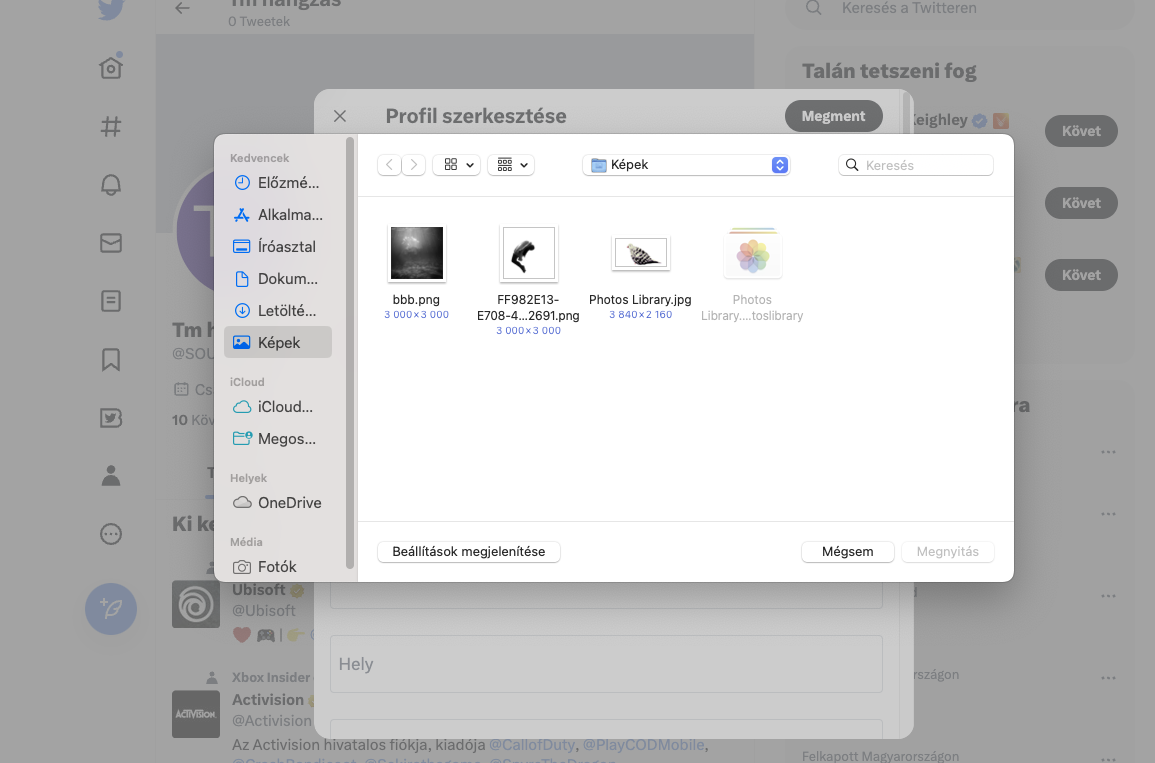Click the Activision avatar
The height and width of the screenshot is (763, 1155).
click(x=196, y=714)
